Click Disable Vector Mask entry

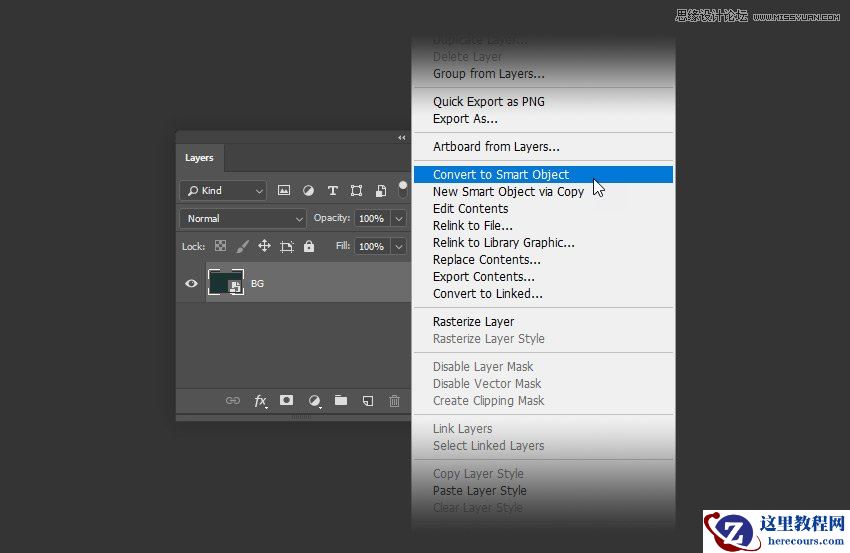coord(543,384)
